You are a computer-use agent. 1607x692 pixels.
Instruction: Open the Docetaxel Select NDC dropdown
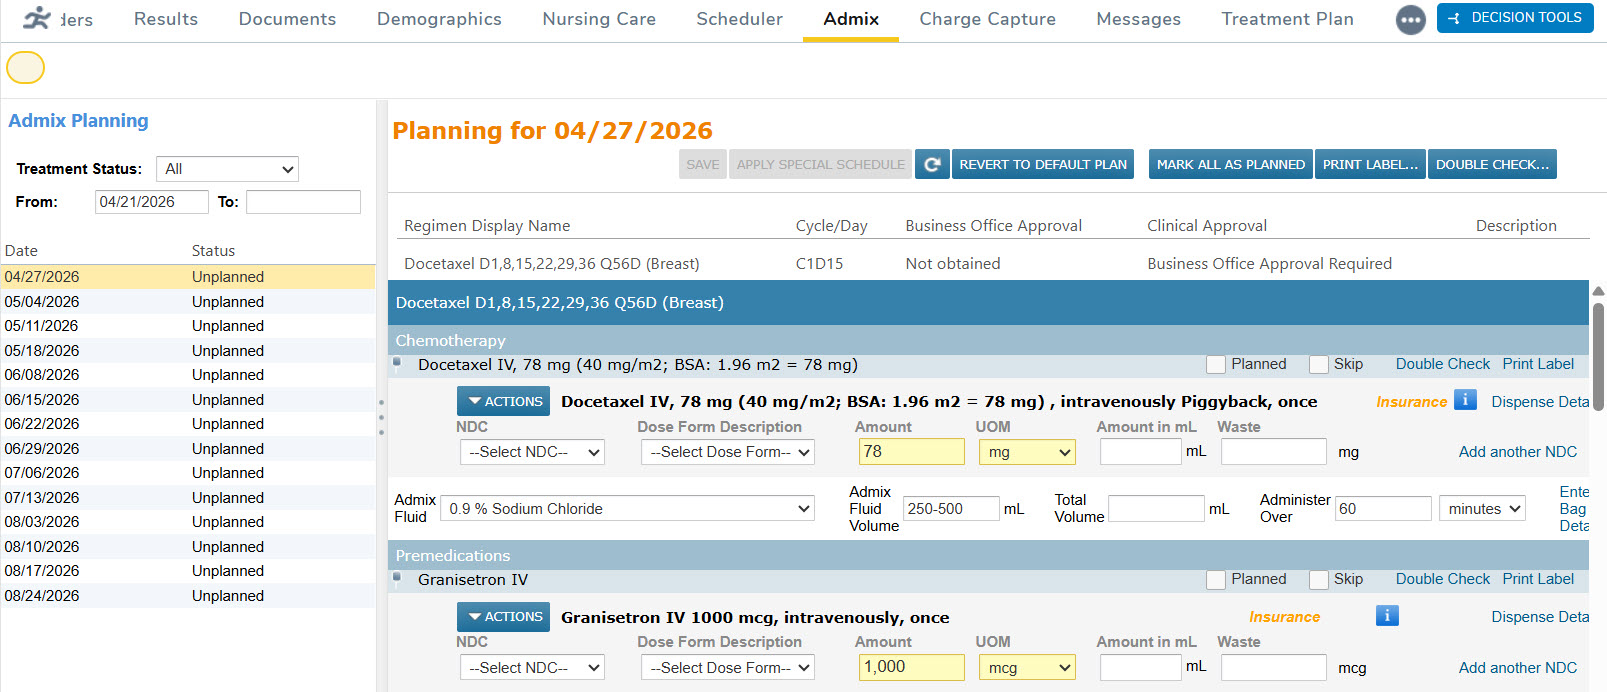pyautogui.click(x=532, y=452)
